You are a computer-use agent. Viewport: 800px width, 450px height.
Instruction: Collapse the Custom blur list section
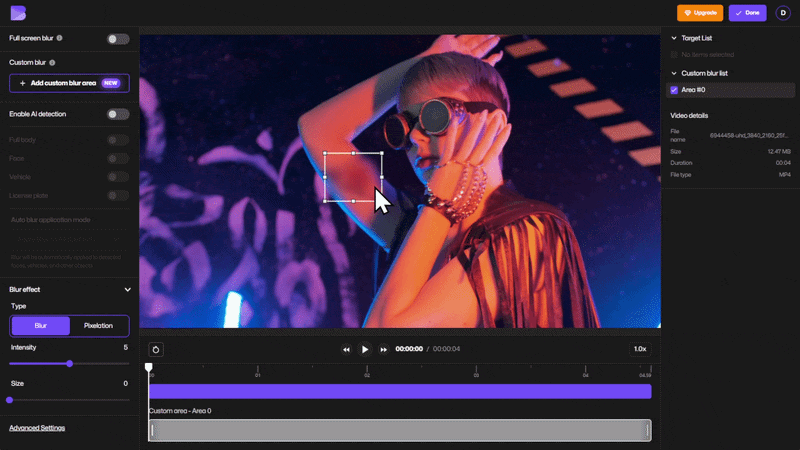point(674,73)
